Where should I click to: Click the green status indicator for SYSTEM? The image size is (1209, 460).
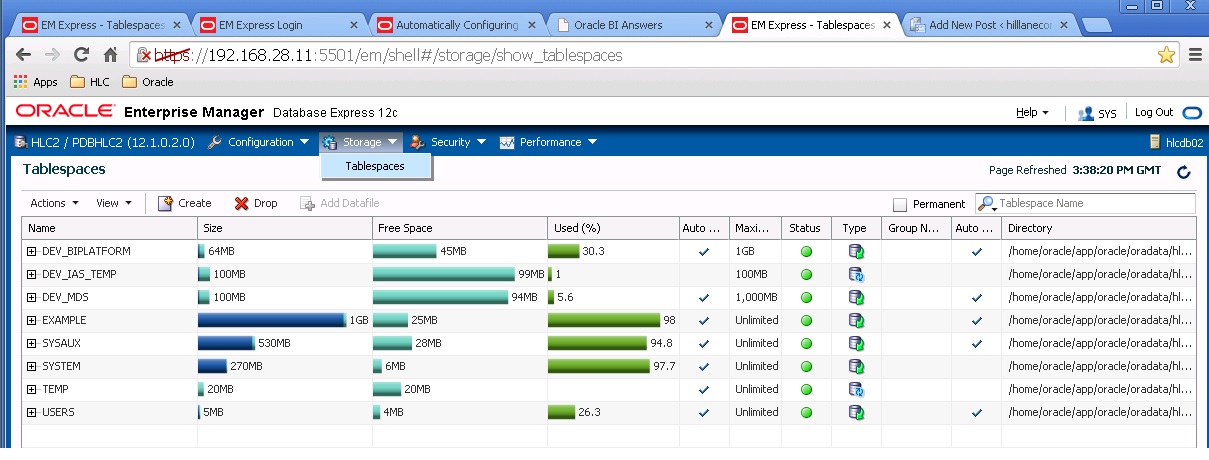[805, 366]
